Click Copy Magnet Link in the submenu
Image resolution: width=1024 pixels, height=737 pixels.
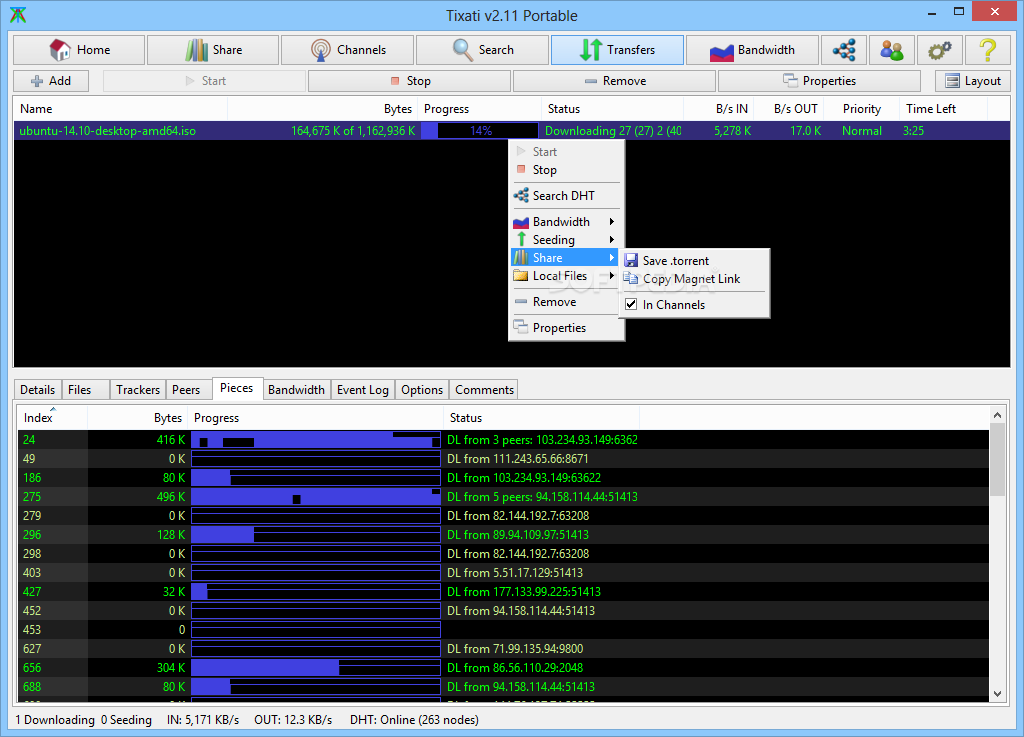click(x=694, y=279)
